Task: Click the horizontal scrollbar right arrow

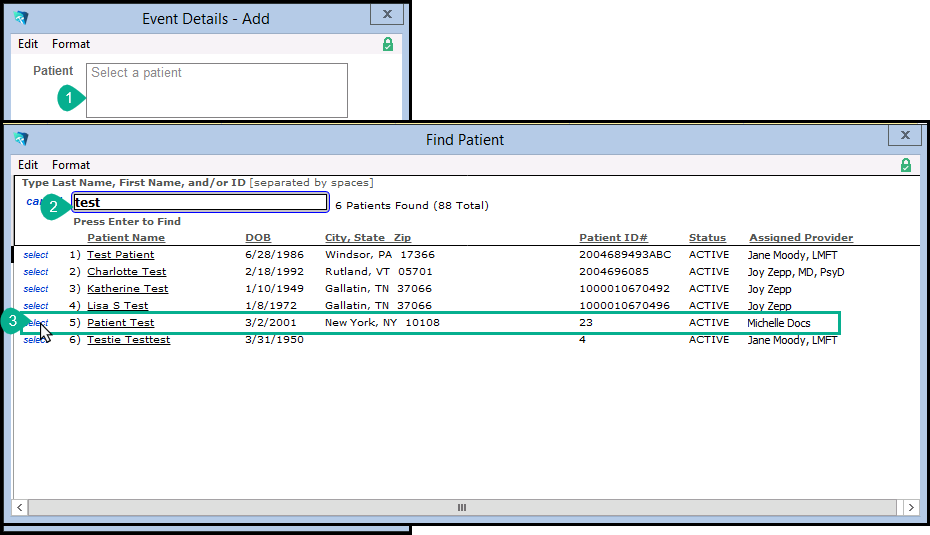Action: 911,508
